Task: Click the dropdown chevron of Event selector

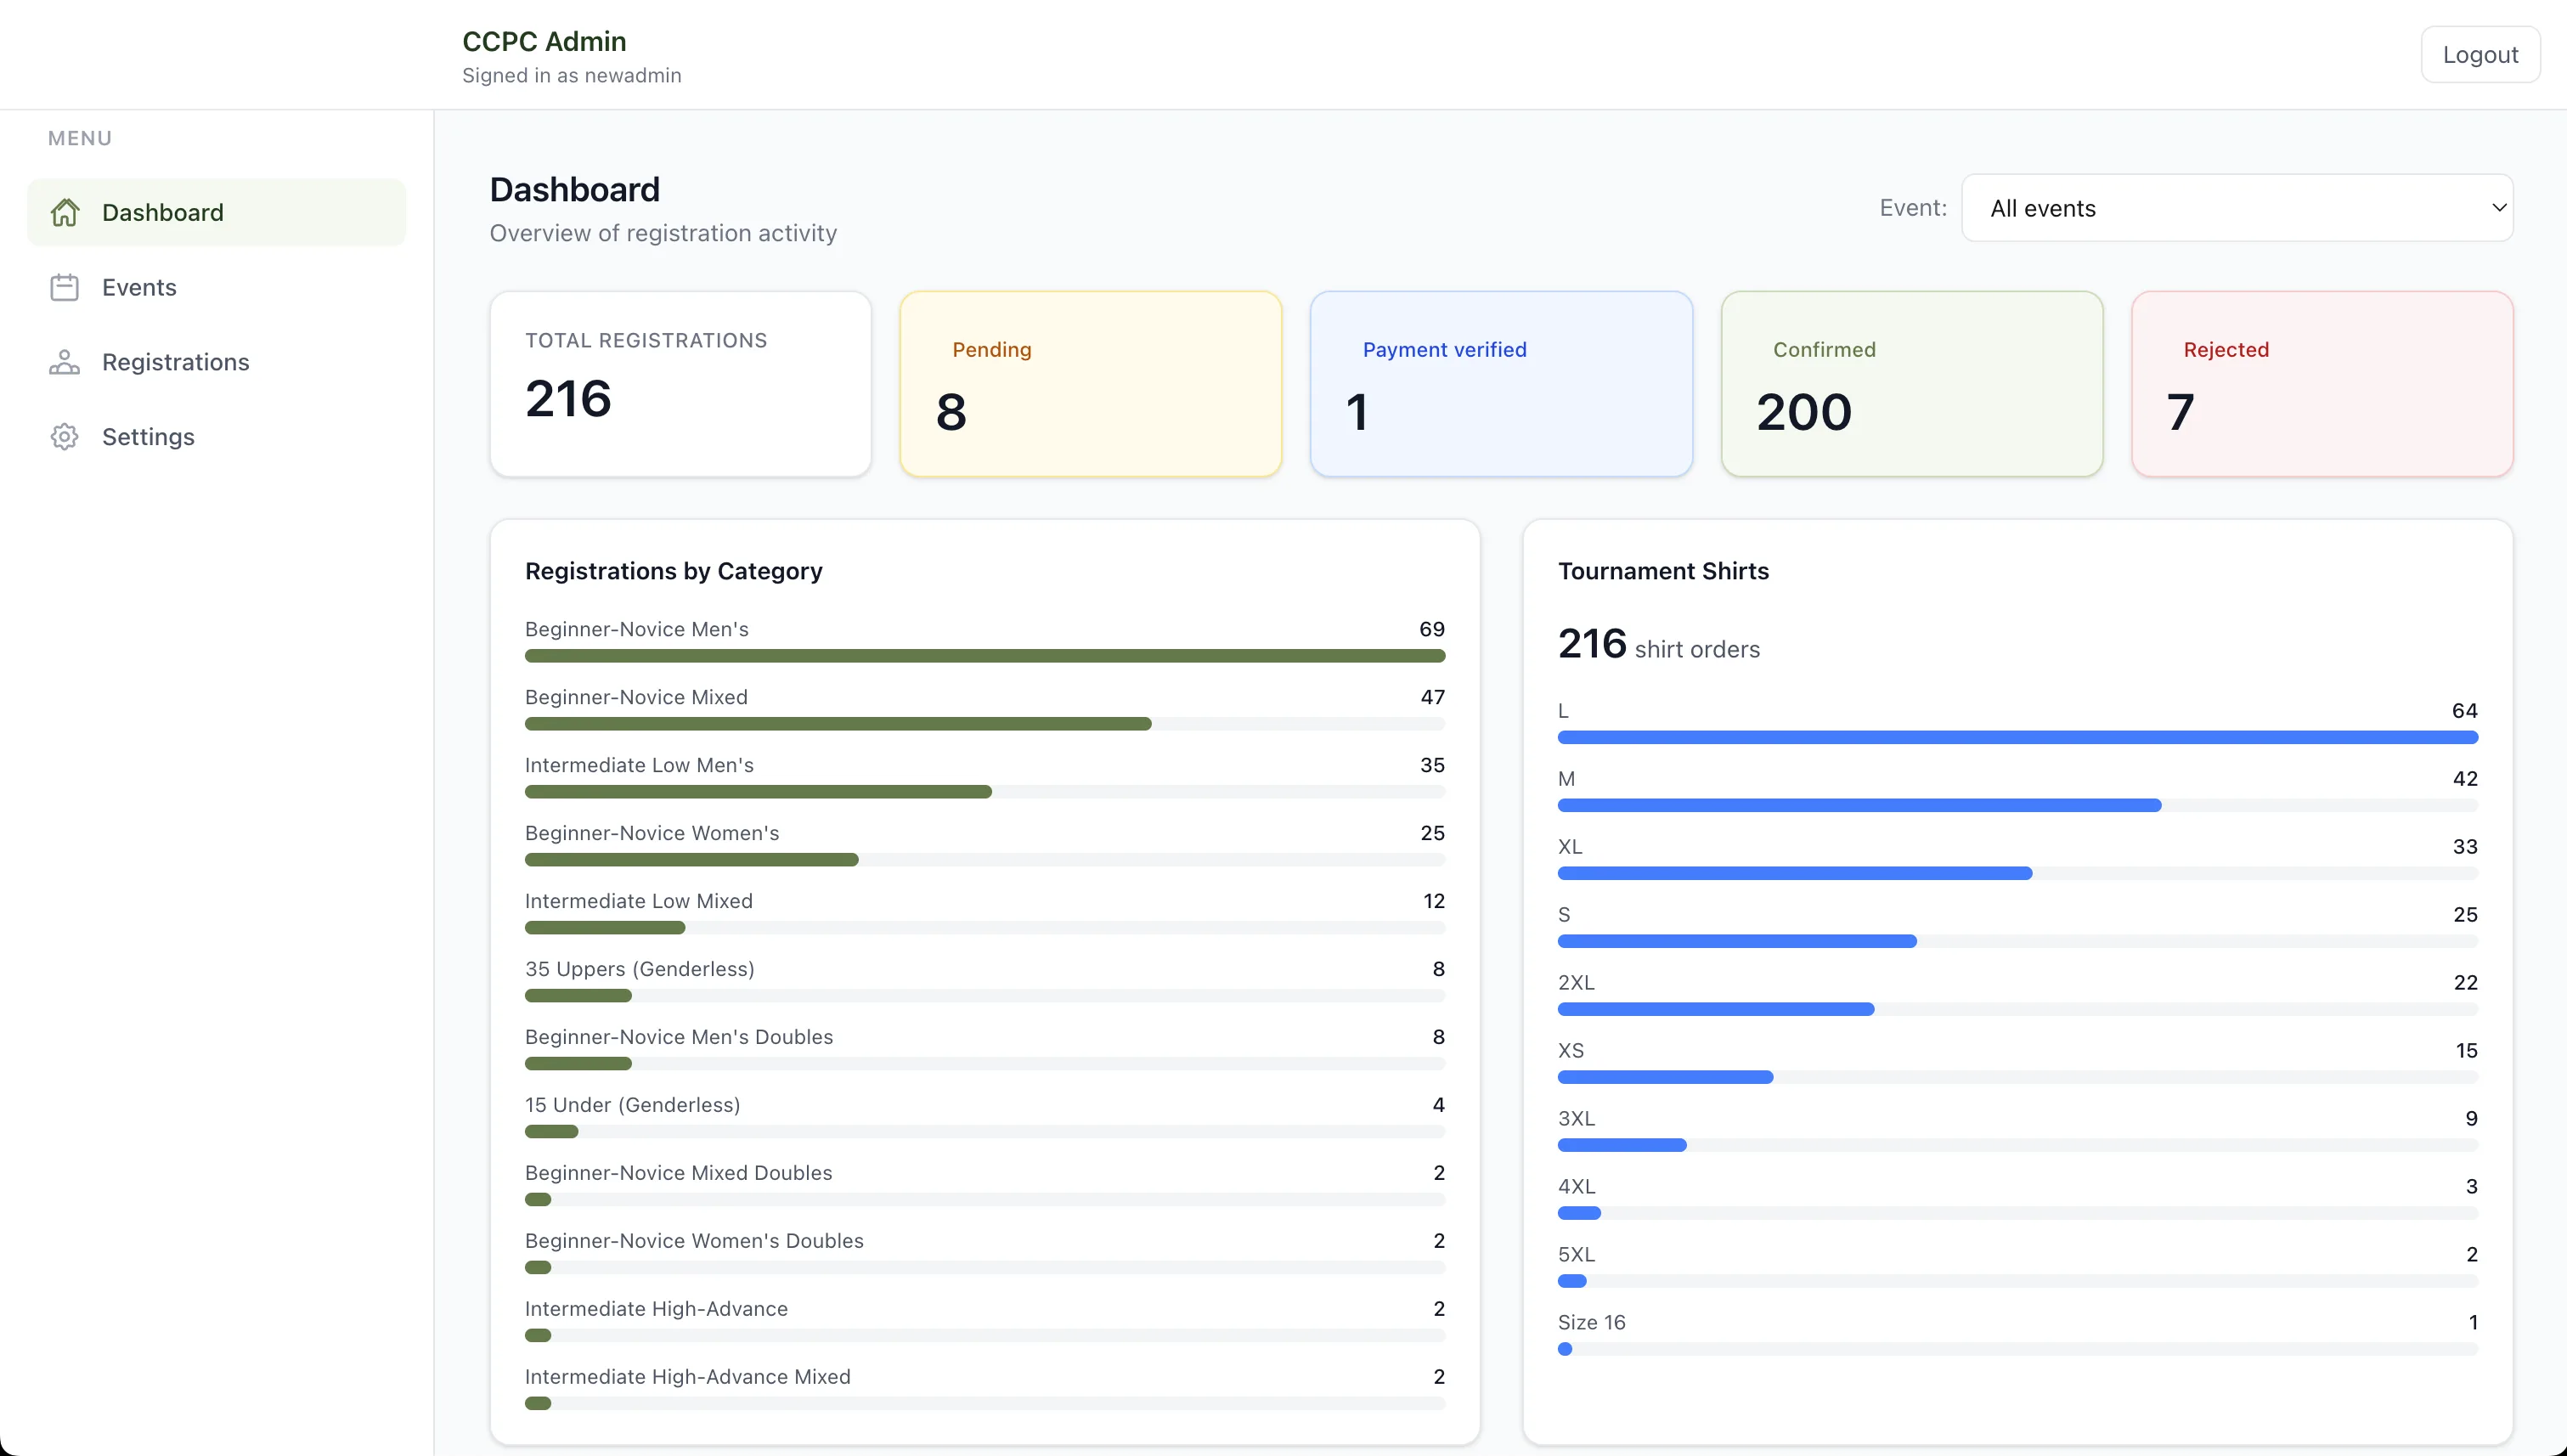Action: click(x=2498, y=208)
